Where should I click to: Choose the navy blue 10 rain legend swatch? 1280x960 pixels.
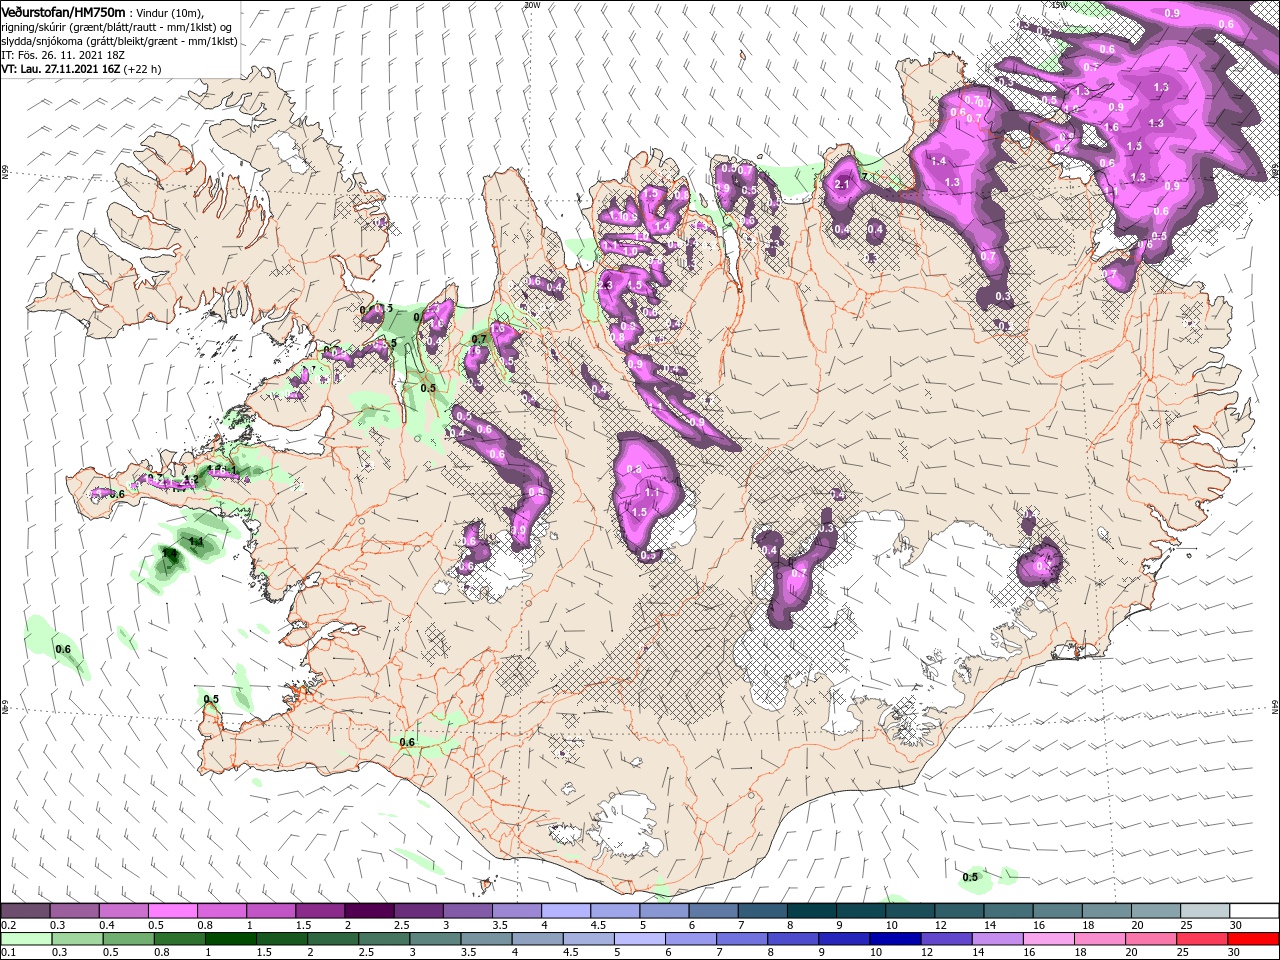point(895,939)
